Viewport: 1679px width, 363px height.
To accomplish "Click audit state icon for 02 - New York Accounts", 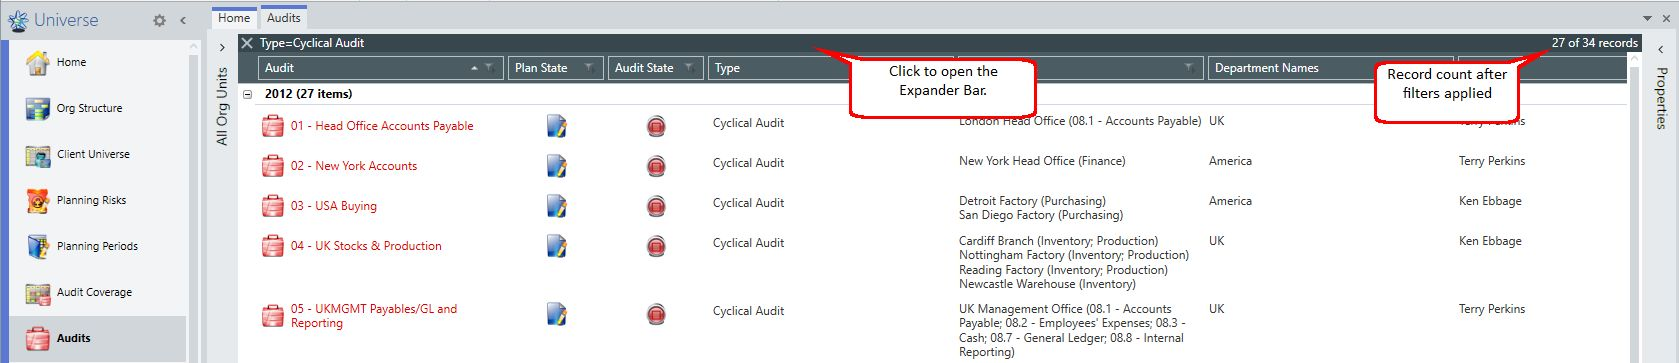I will pos(656,166).
